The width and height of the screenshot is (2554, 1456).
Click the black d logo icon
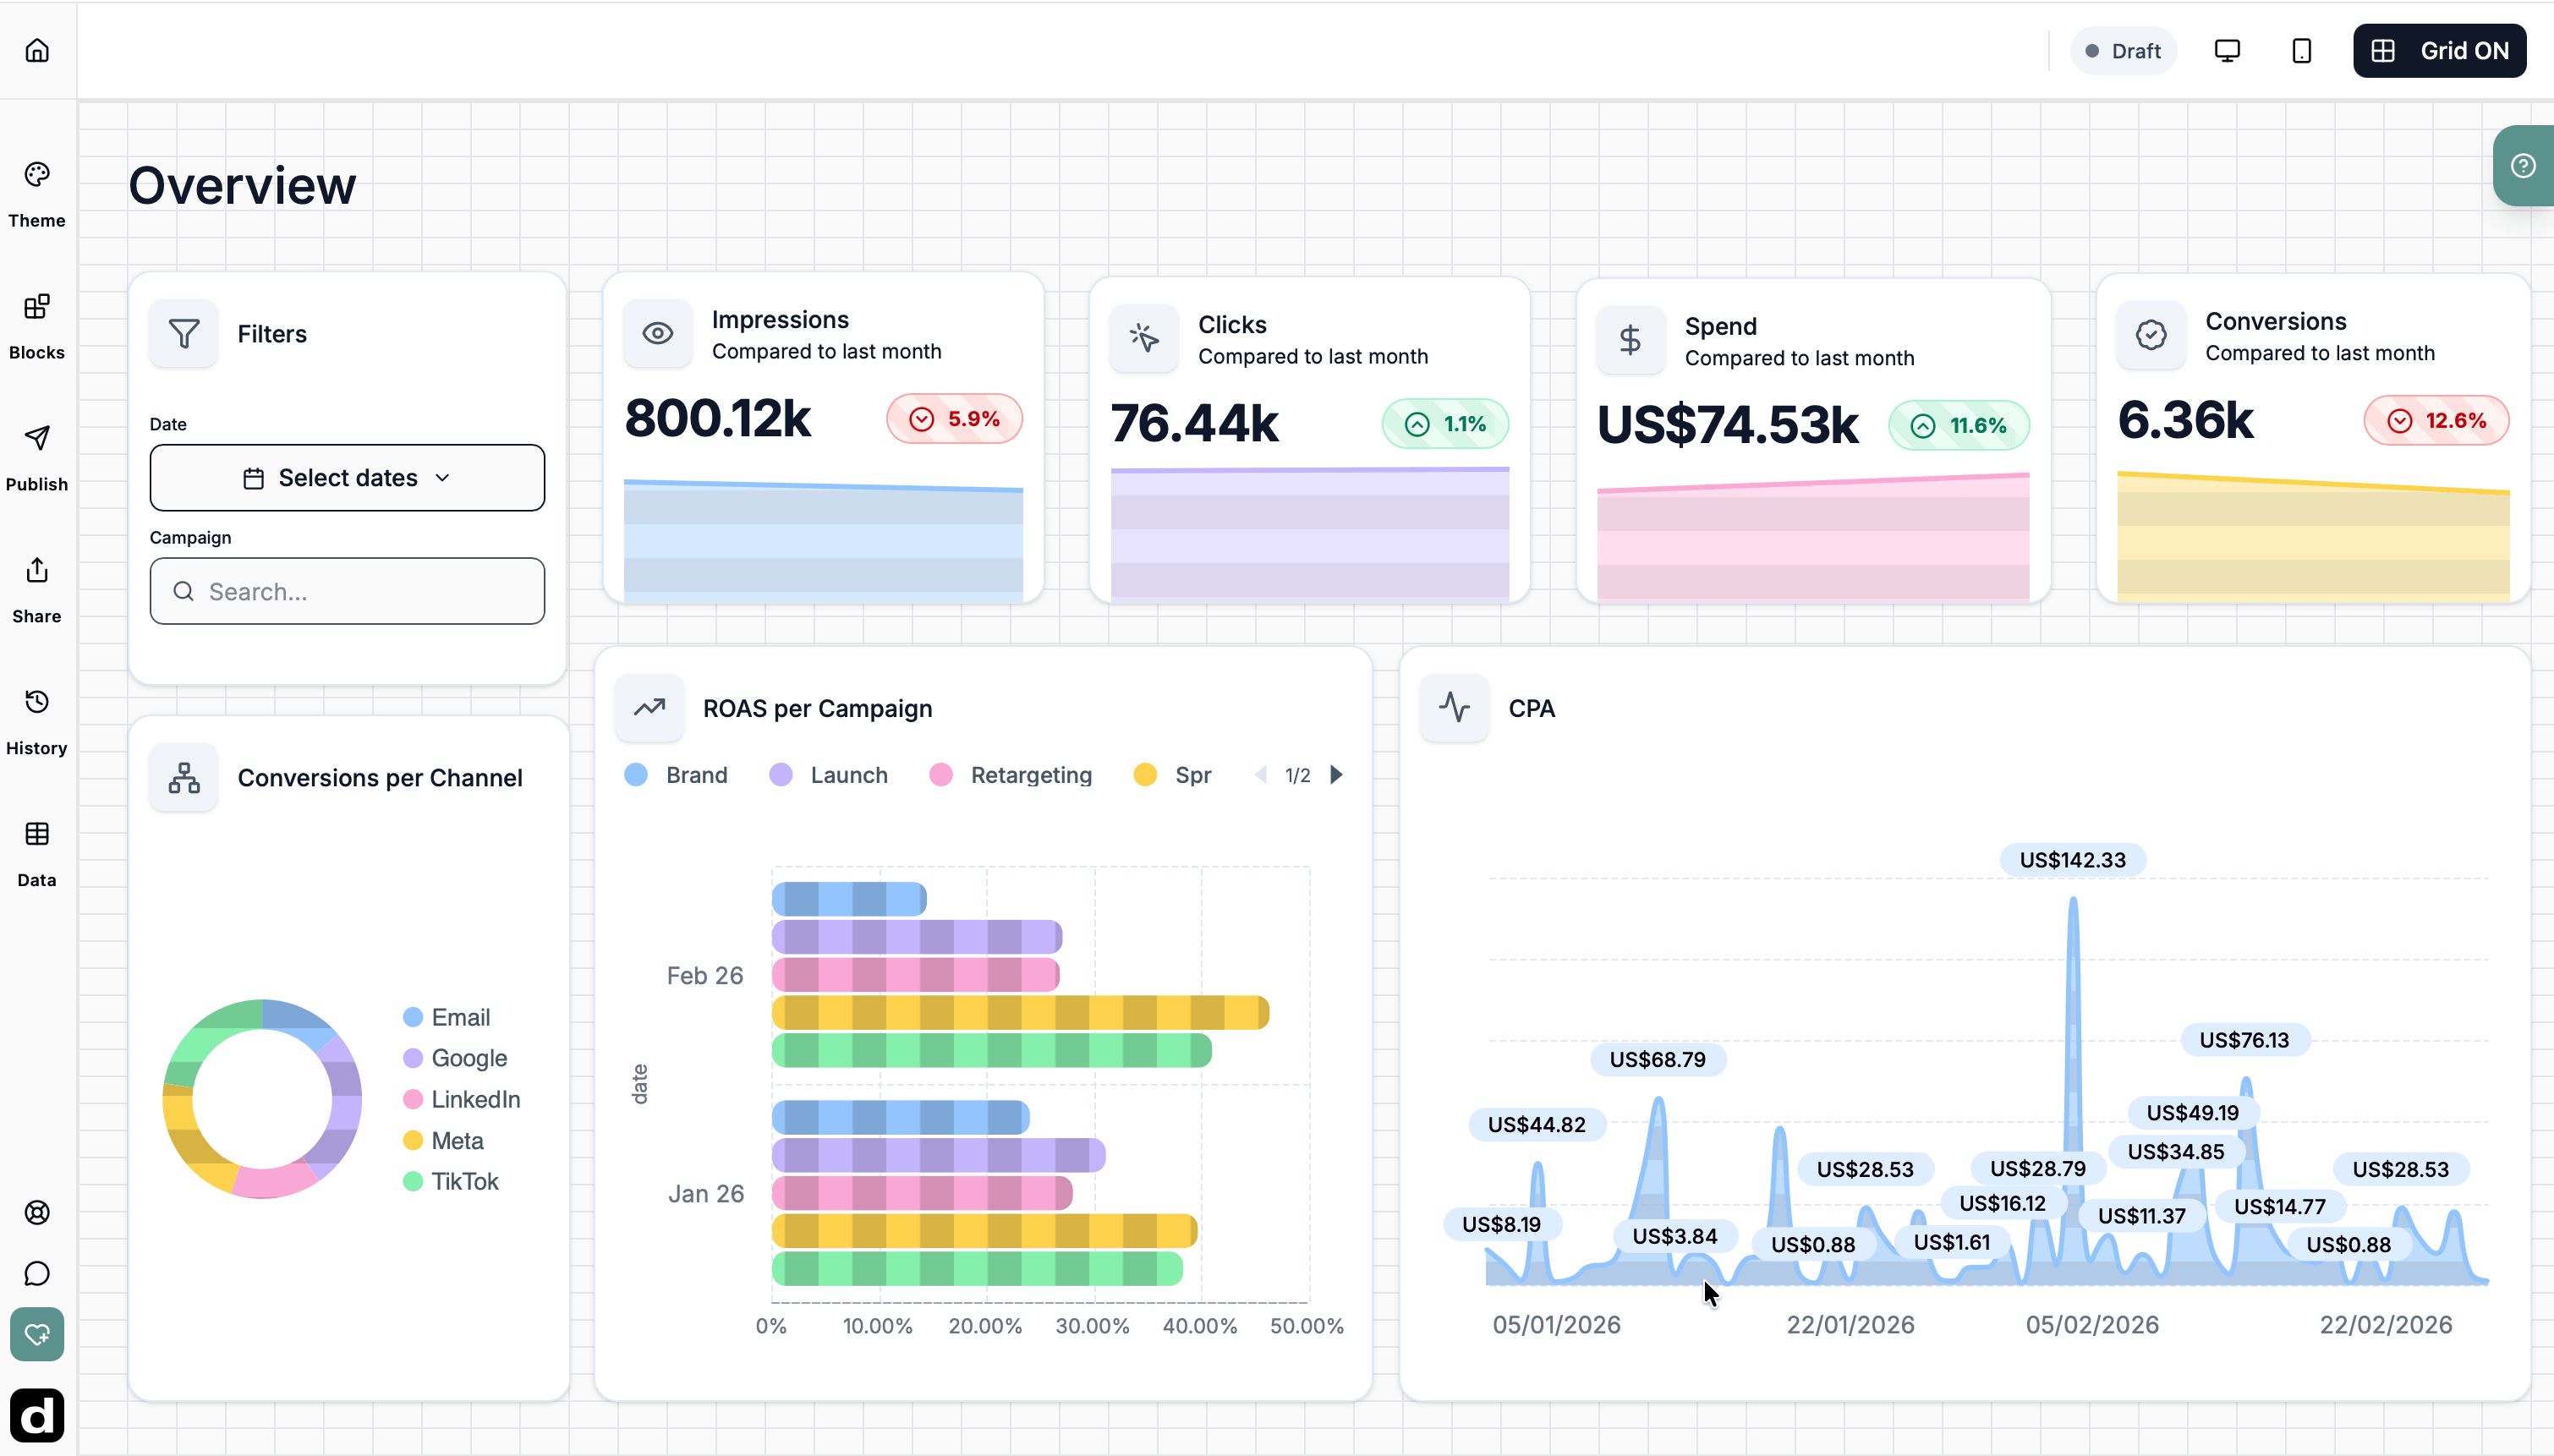point(37,1416)
